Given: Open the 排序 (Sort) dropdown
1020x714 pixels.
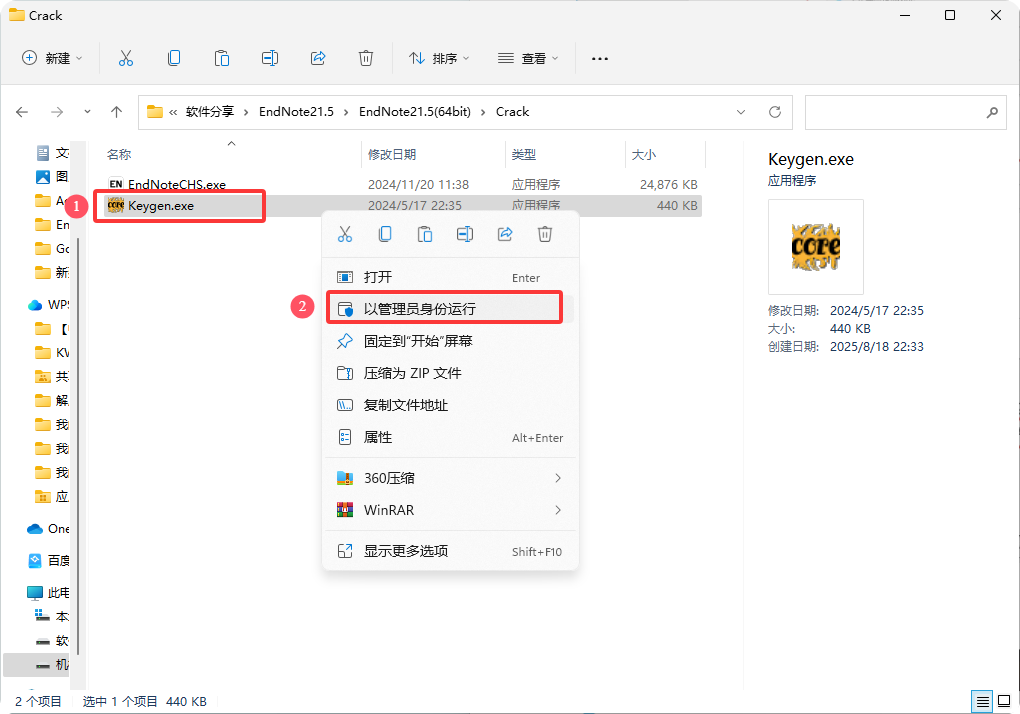Looking at the screenshot, I should (439, 59).
